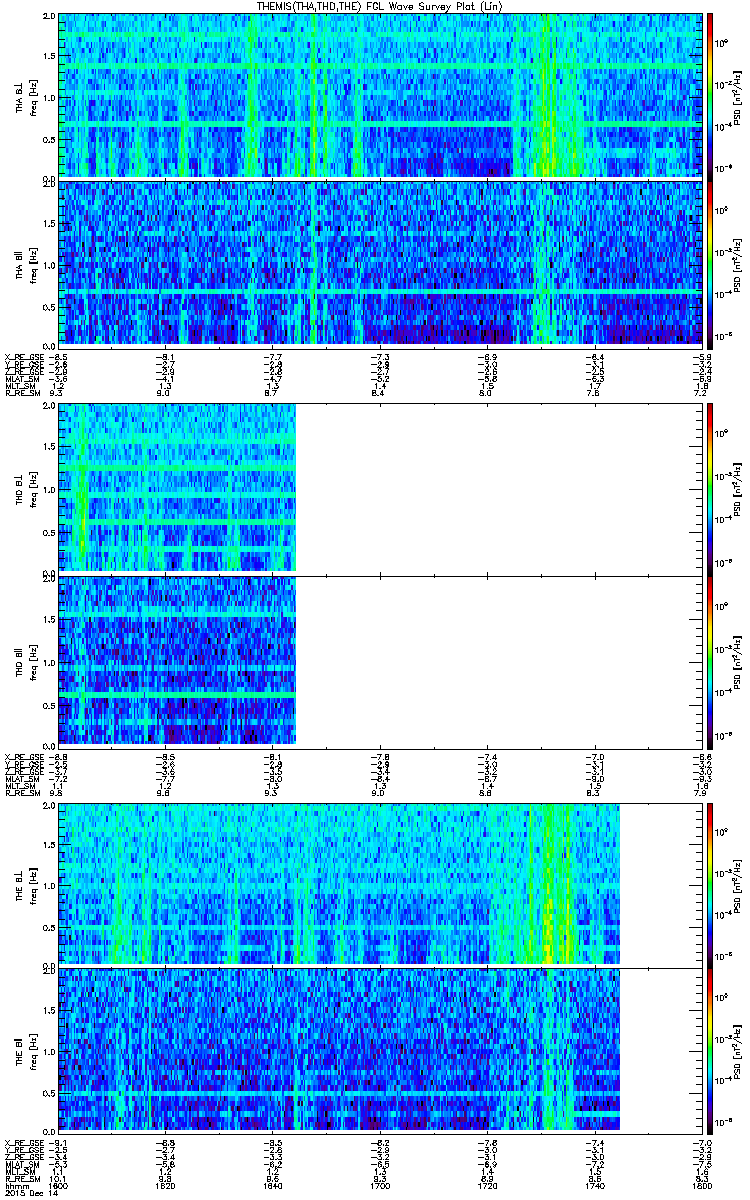Screen dimensions: 750x1200
Task: Click the PSD color bar beside the THA top panel
Action: click(x=711, y=96)
